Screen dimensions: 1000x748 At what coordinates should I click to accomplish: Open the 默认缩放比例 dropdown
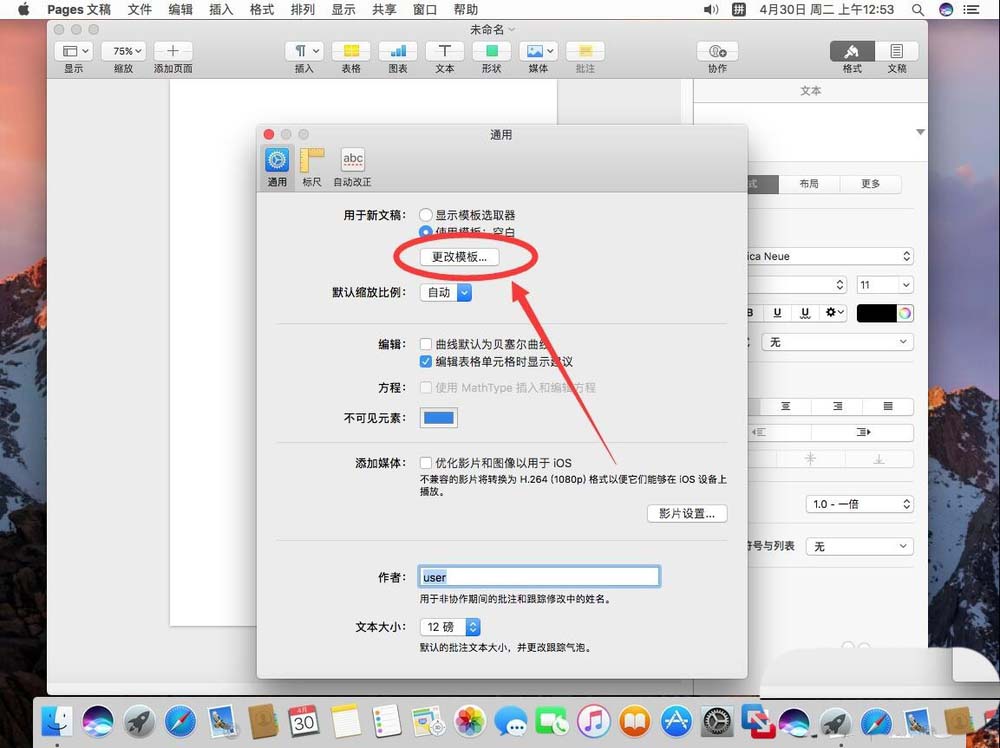point(446,292)
